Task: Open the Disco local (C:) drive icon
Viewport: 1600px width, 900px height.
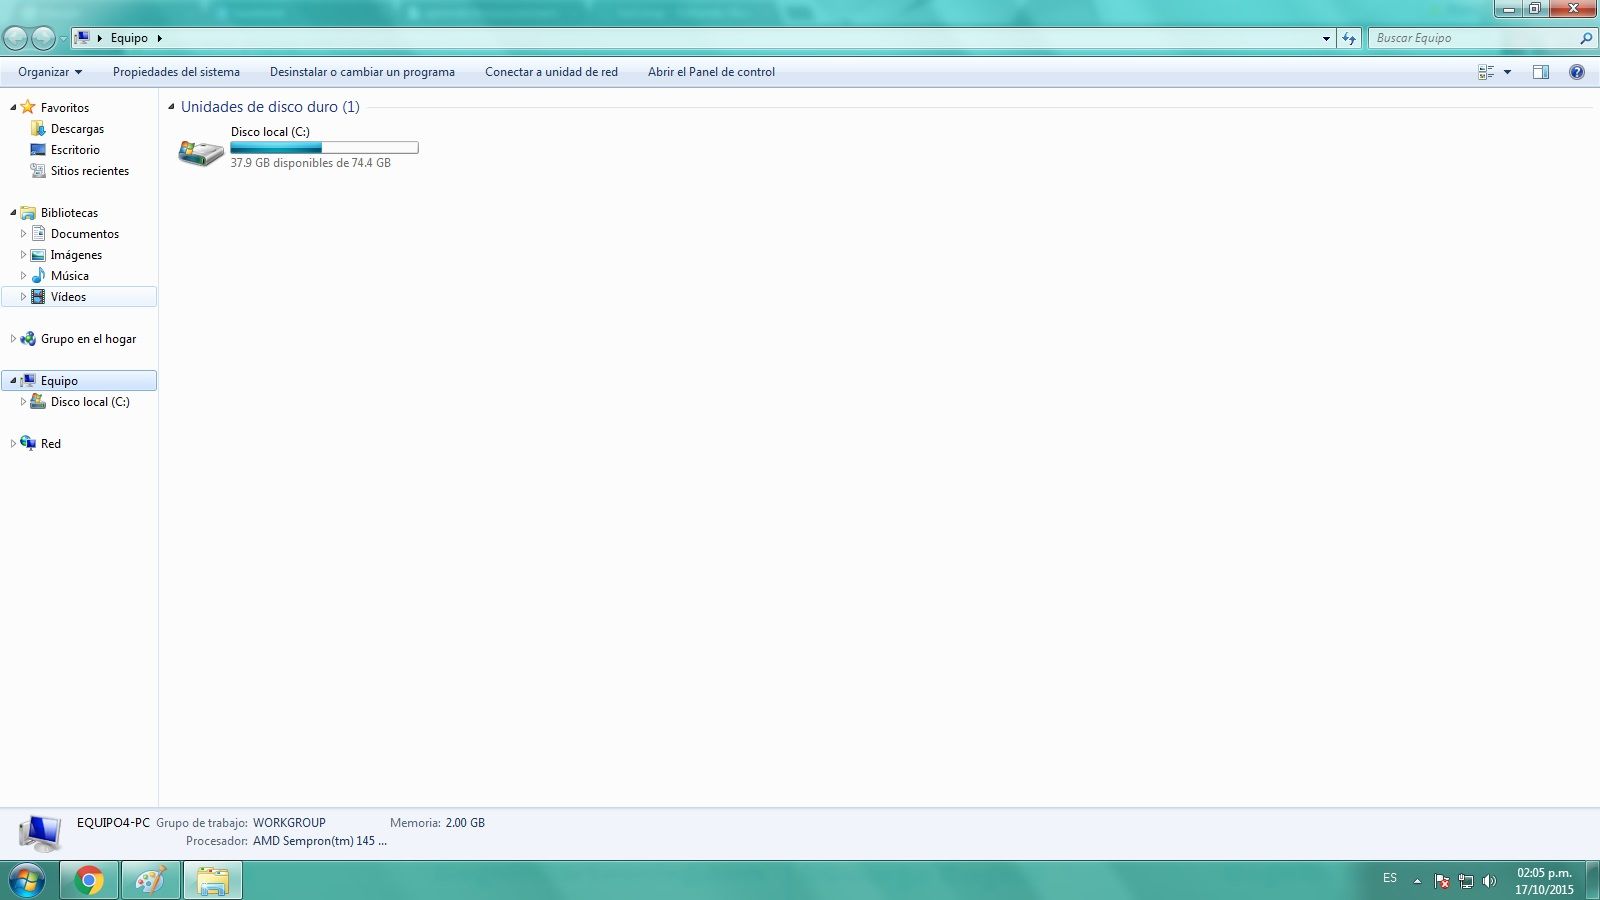Action: click(x=200, y=152)
